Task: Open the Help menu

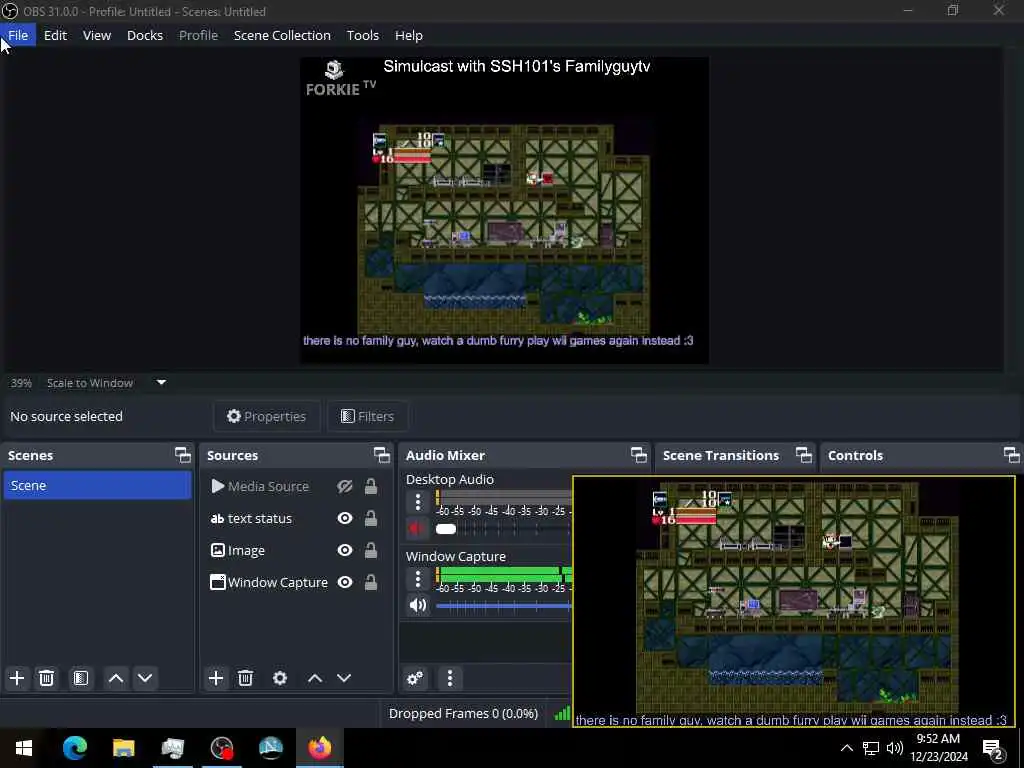Action: coord(409,35)
